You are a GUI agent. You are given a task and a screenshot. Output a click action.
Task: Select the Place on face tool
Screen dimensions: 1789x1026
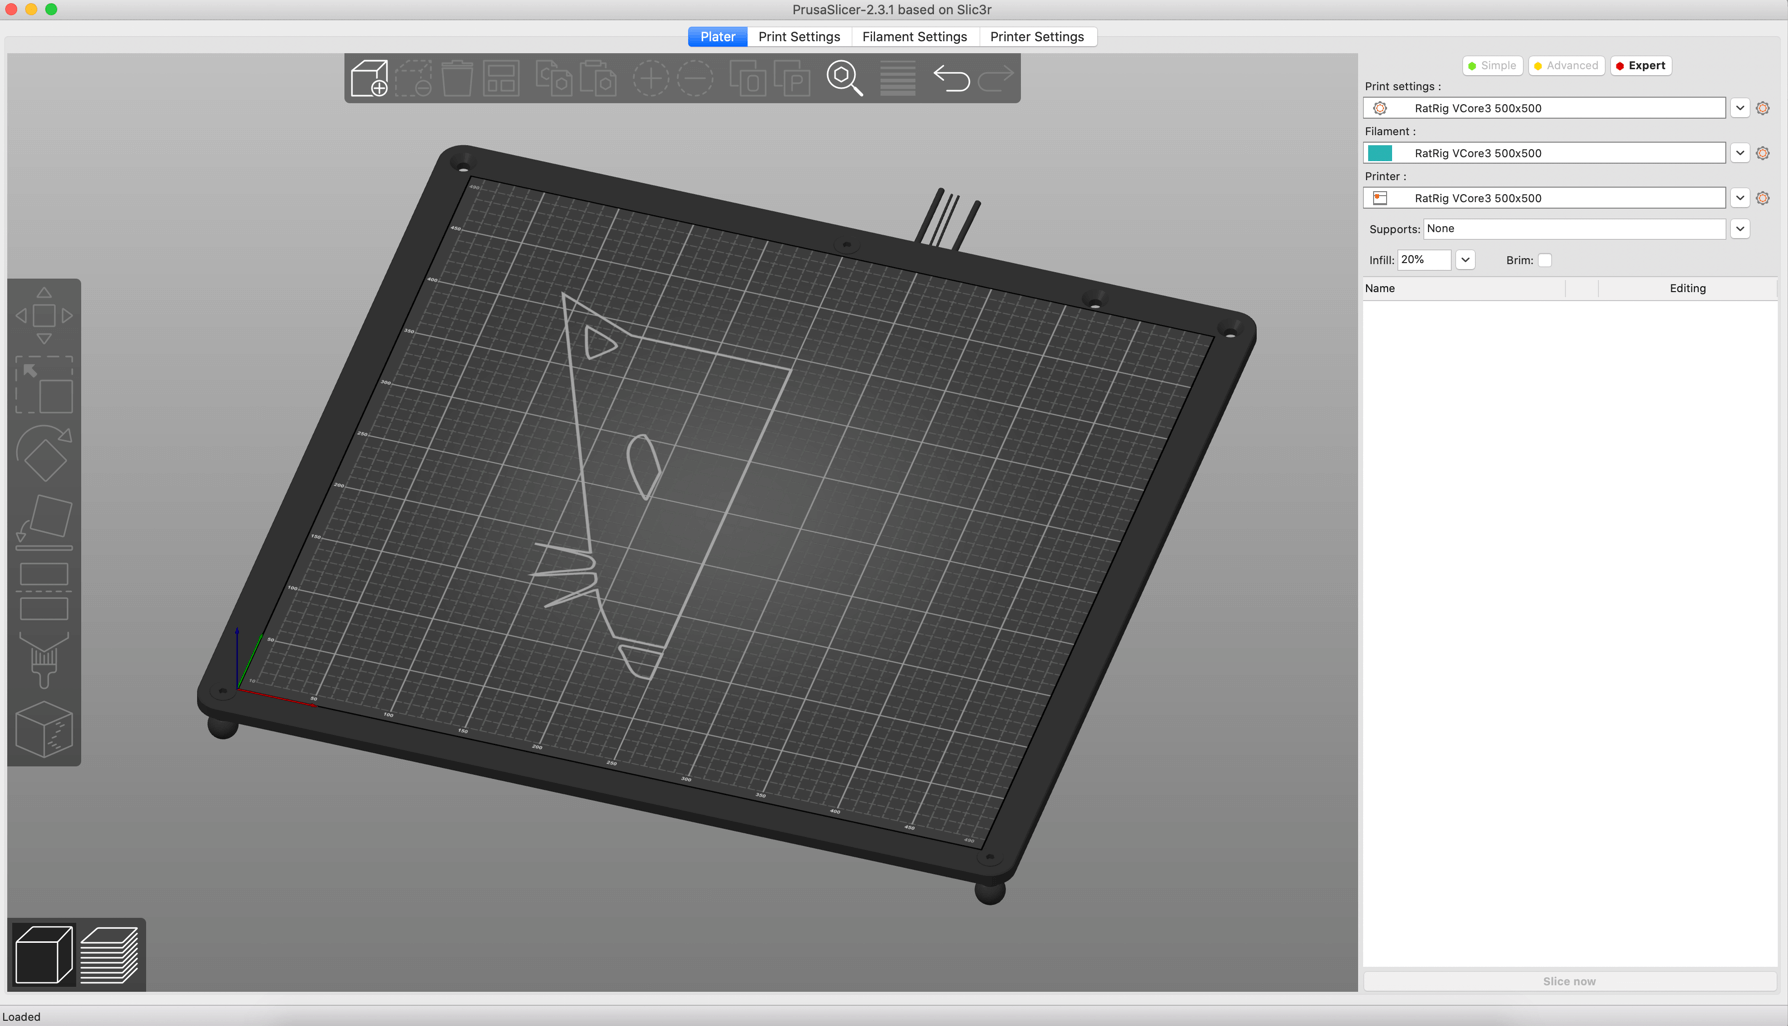pyautogui.click(x=44, y=522)
